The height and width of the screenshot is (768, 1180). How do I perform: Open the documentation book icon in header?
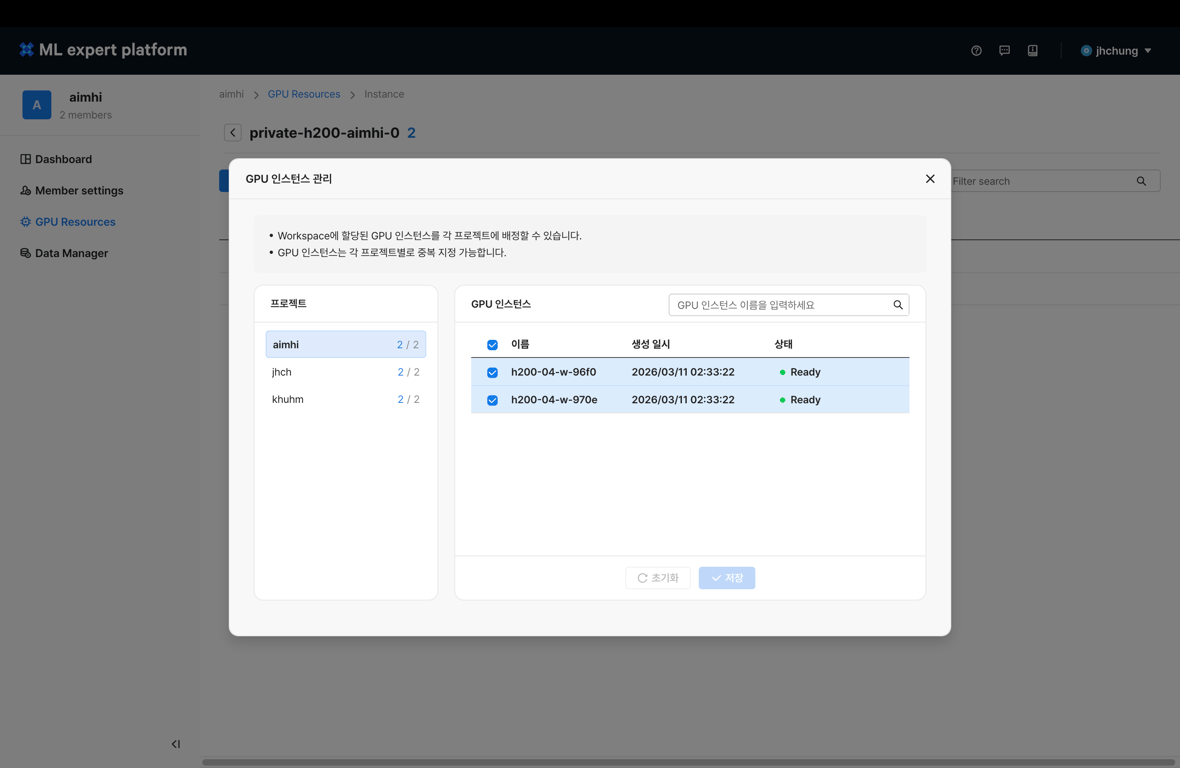(1032, 50)
